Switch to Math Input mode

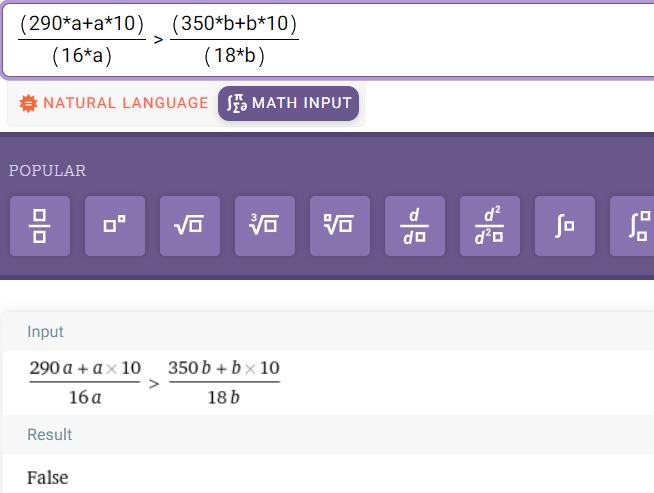pyautogui.click(x=288, y=103)
